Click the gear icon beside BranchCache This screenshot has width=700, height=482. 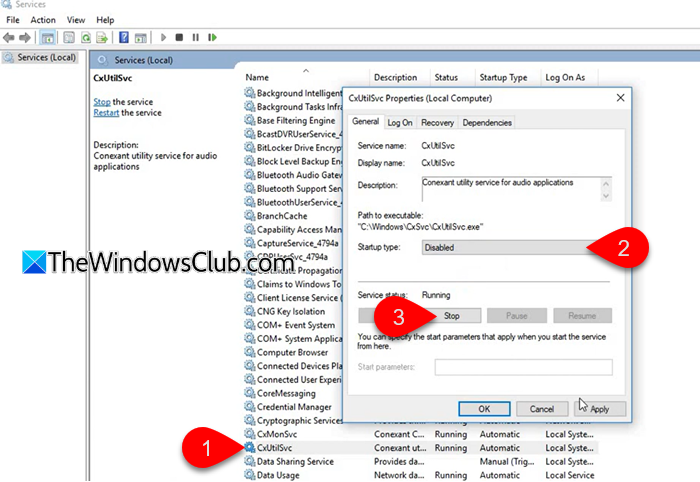250,216
